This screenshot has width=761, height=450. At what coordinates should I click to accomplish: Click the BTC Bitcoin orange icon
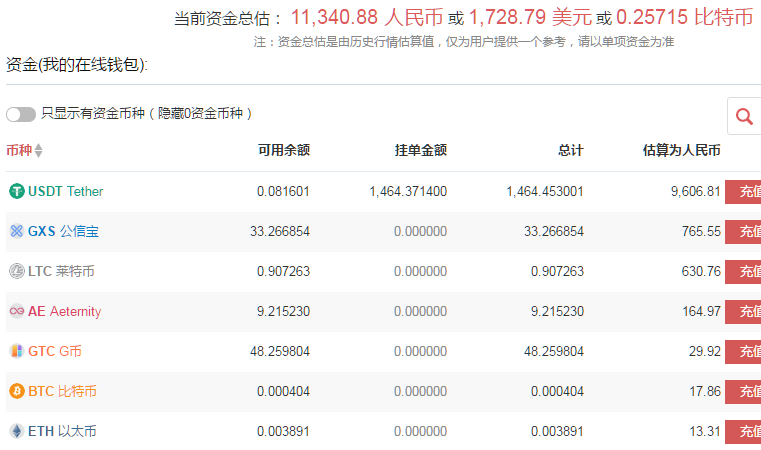pos(17,391)
